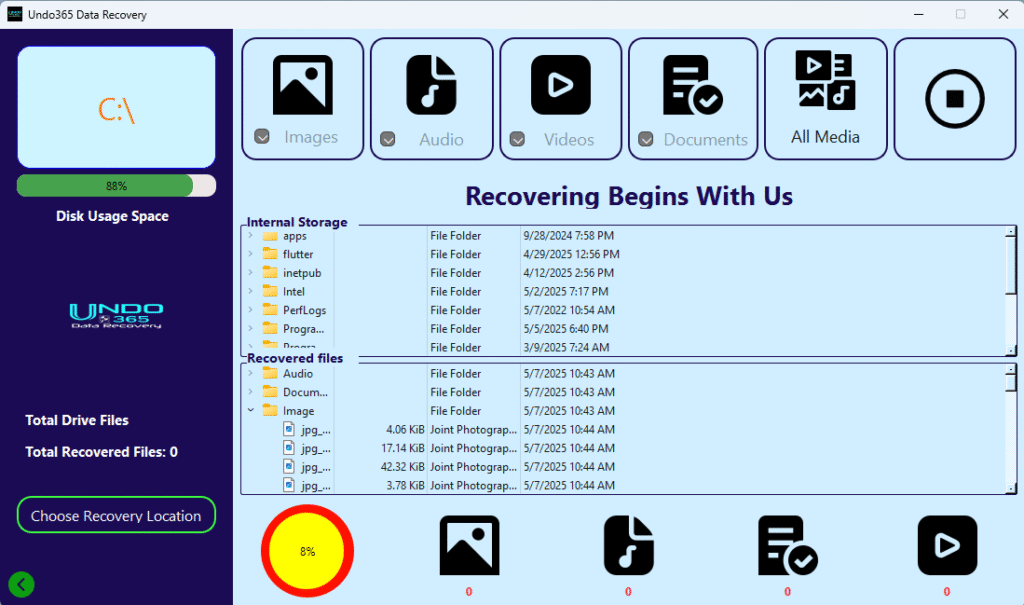The width and height of the screenshot is (1024, 605).
Task: Click the Images recovery icon
Action: pyautogui.click(x=302, y=85)
